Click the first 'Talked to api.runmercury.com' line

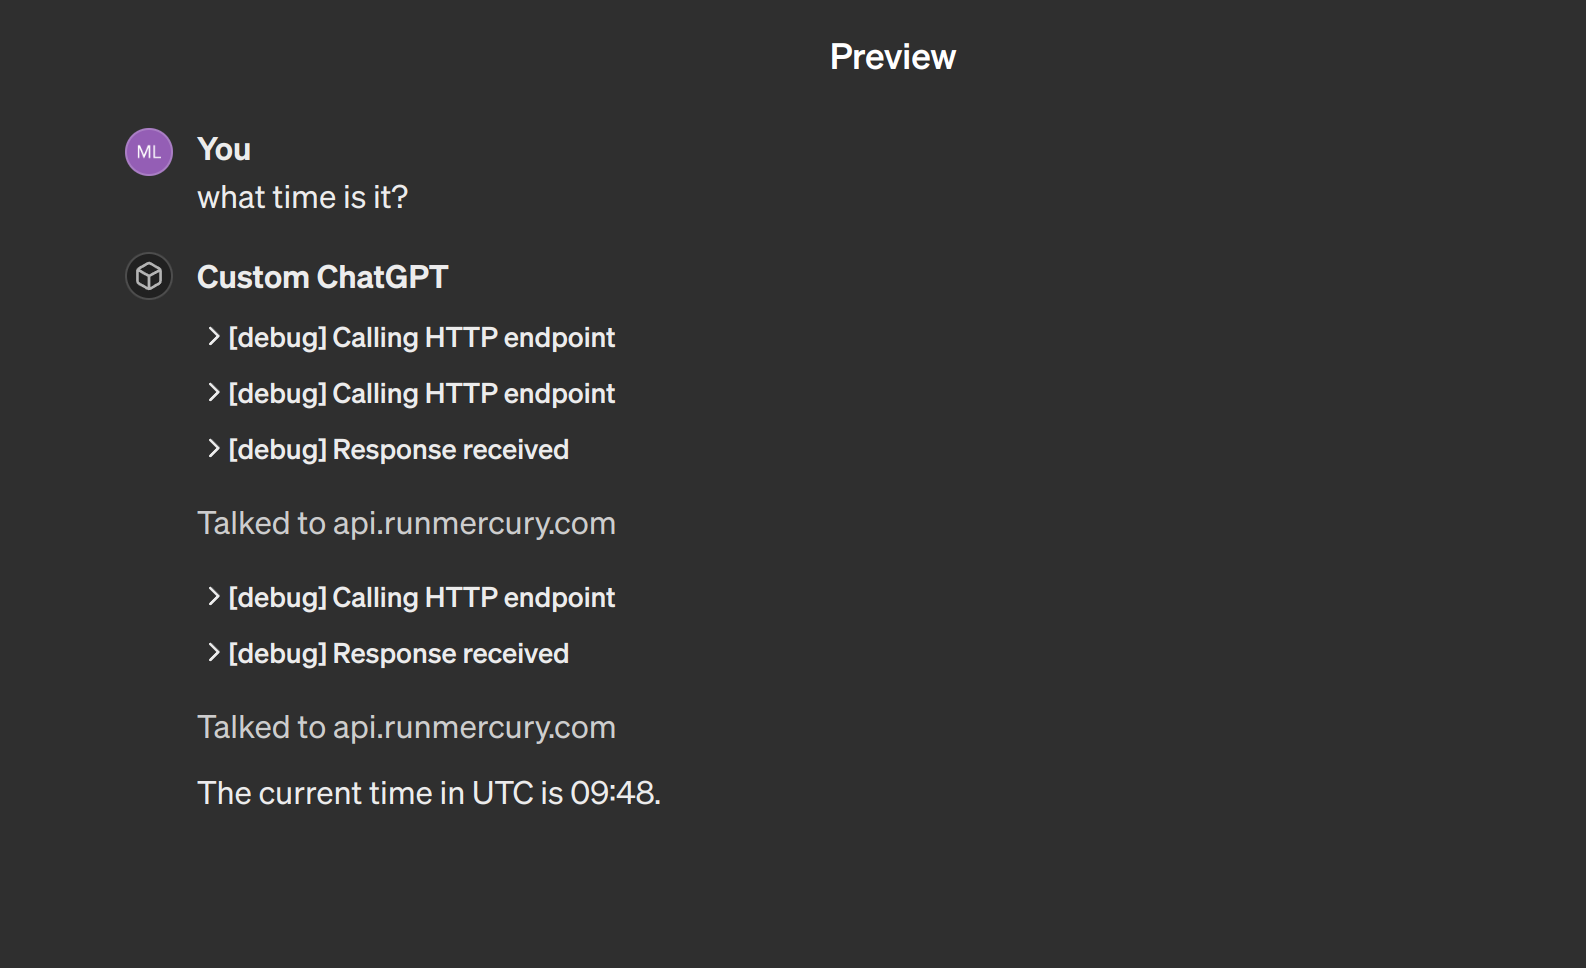coord(406,523)
